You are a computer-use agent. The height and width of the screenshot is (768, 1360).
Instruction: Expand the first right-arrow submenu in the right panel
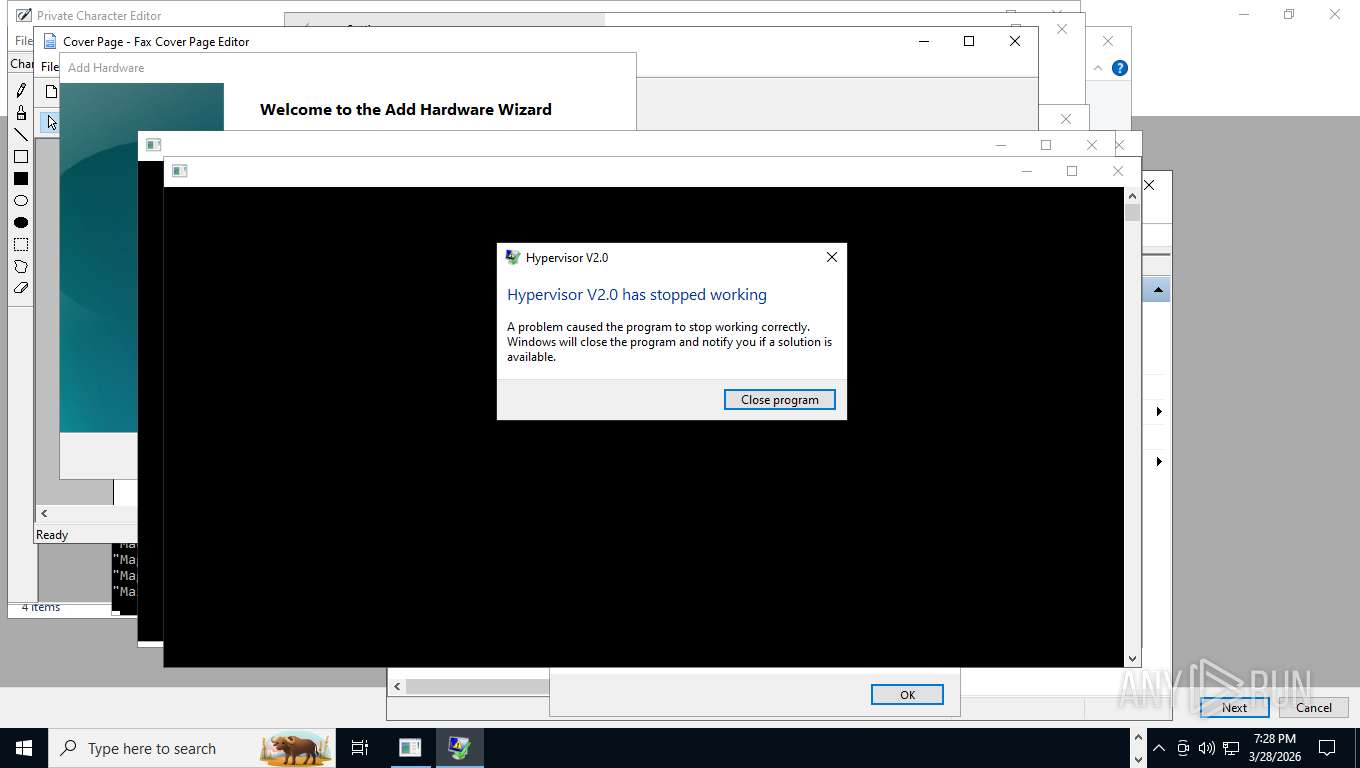pyautogui.click(x=1159, y=412)
